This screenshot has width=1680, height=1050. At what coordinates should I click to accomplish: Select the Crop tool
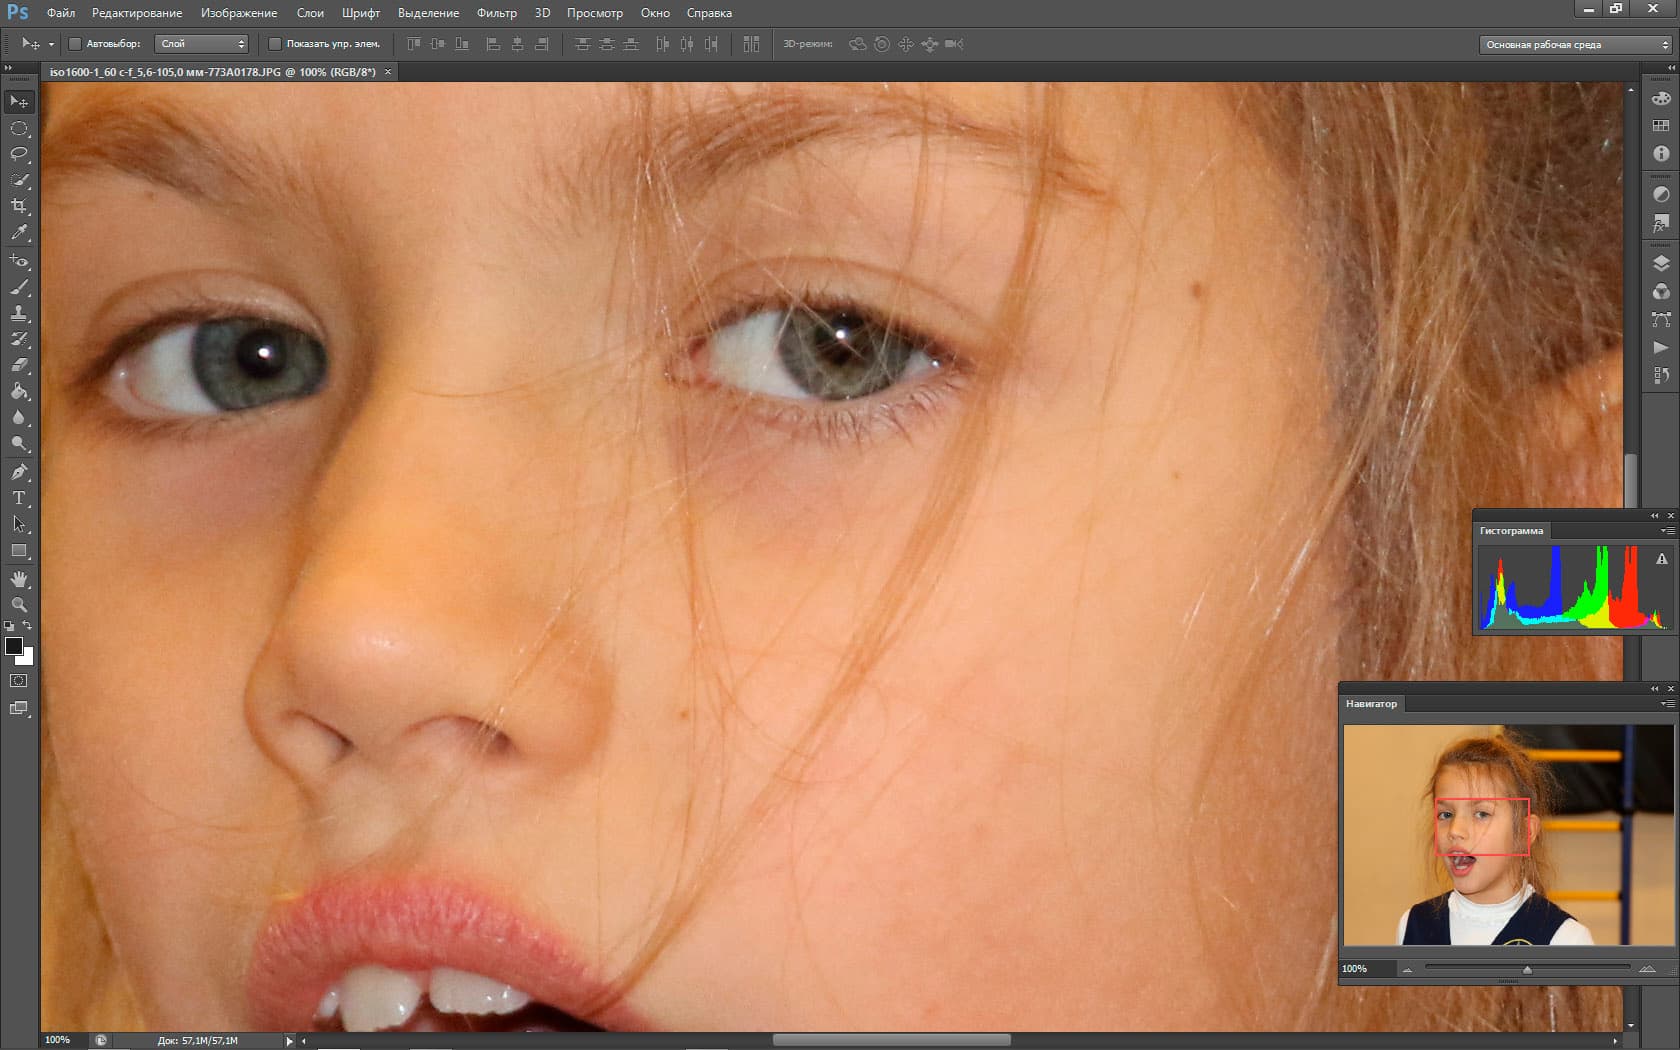pyautogui.click(x=19, y=206)
